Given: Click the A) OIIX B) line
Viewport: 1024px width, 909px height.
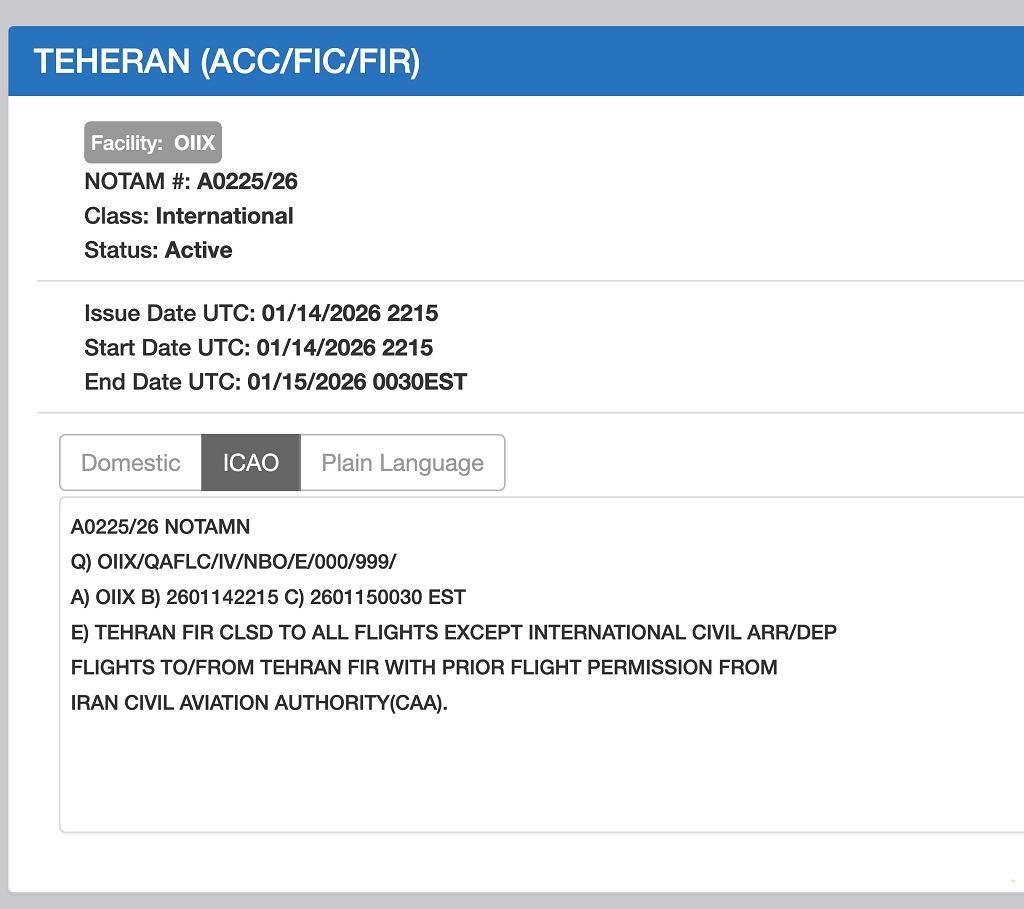Looking at the screenshot, I should click(265, 597).
